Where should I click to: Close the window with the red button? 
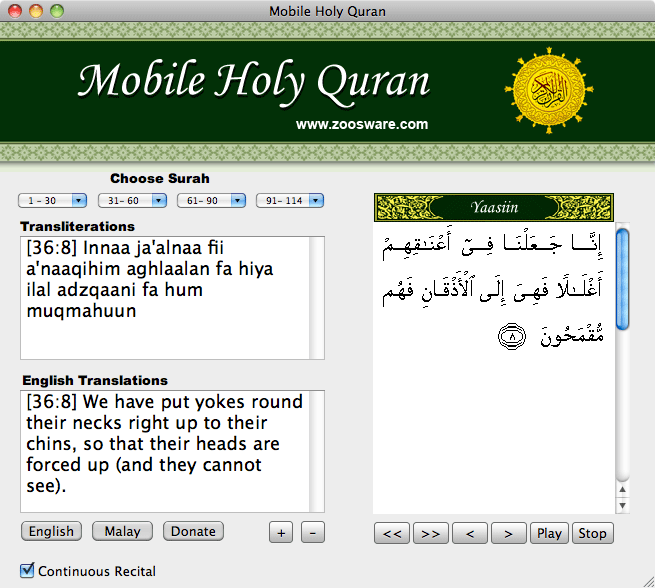[x=15, y=11]
